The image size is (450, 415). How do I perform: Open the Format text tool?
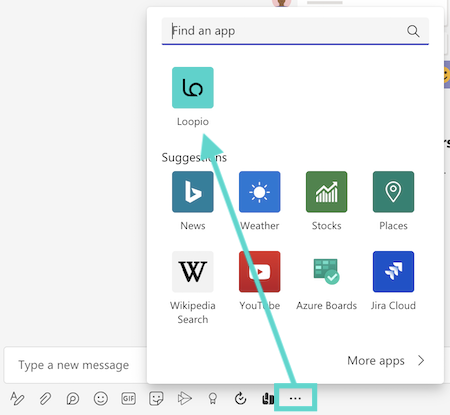tap(17, 398)
